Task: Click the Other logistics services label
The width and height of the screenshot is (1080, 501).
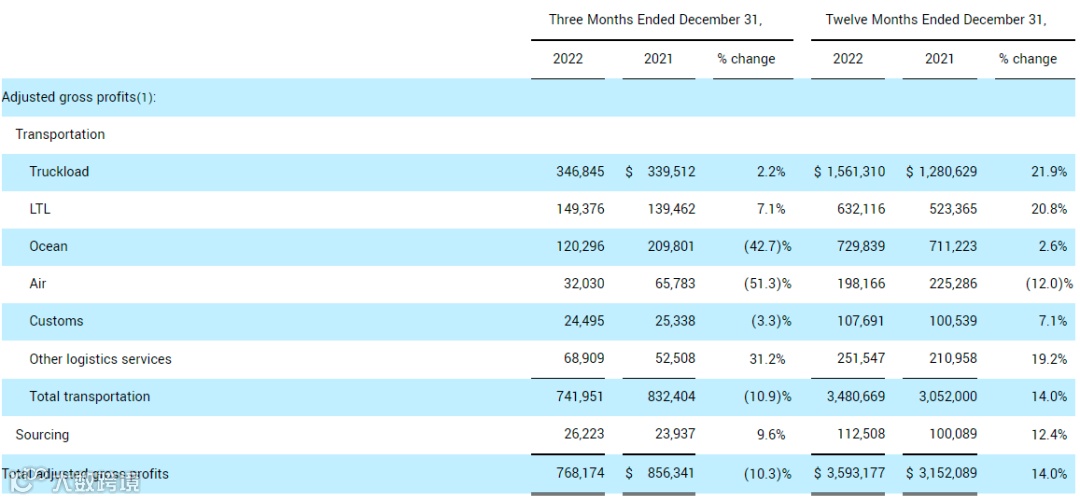Action: [100, 359]
